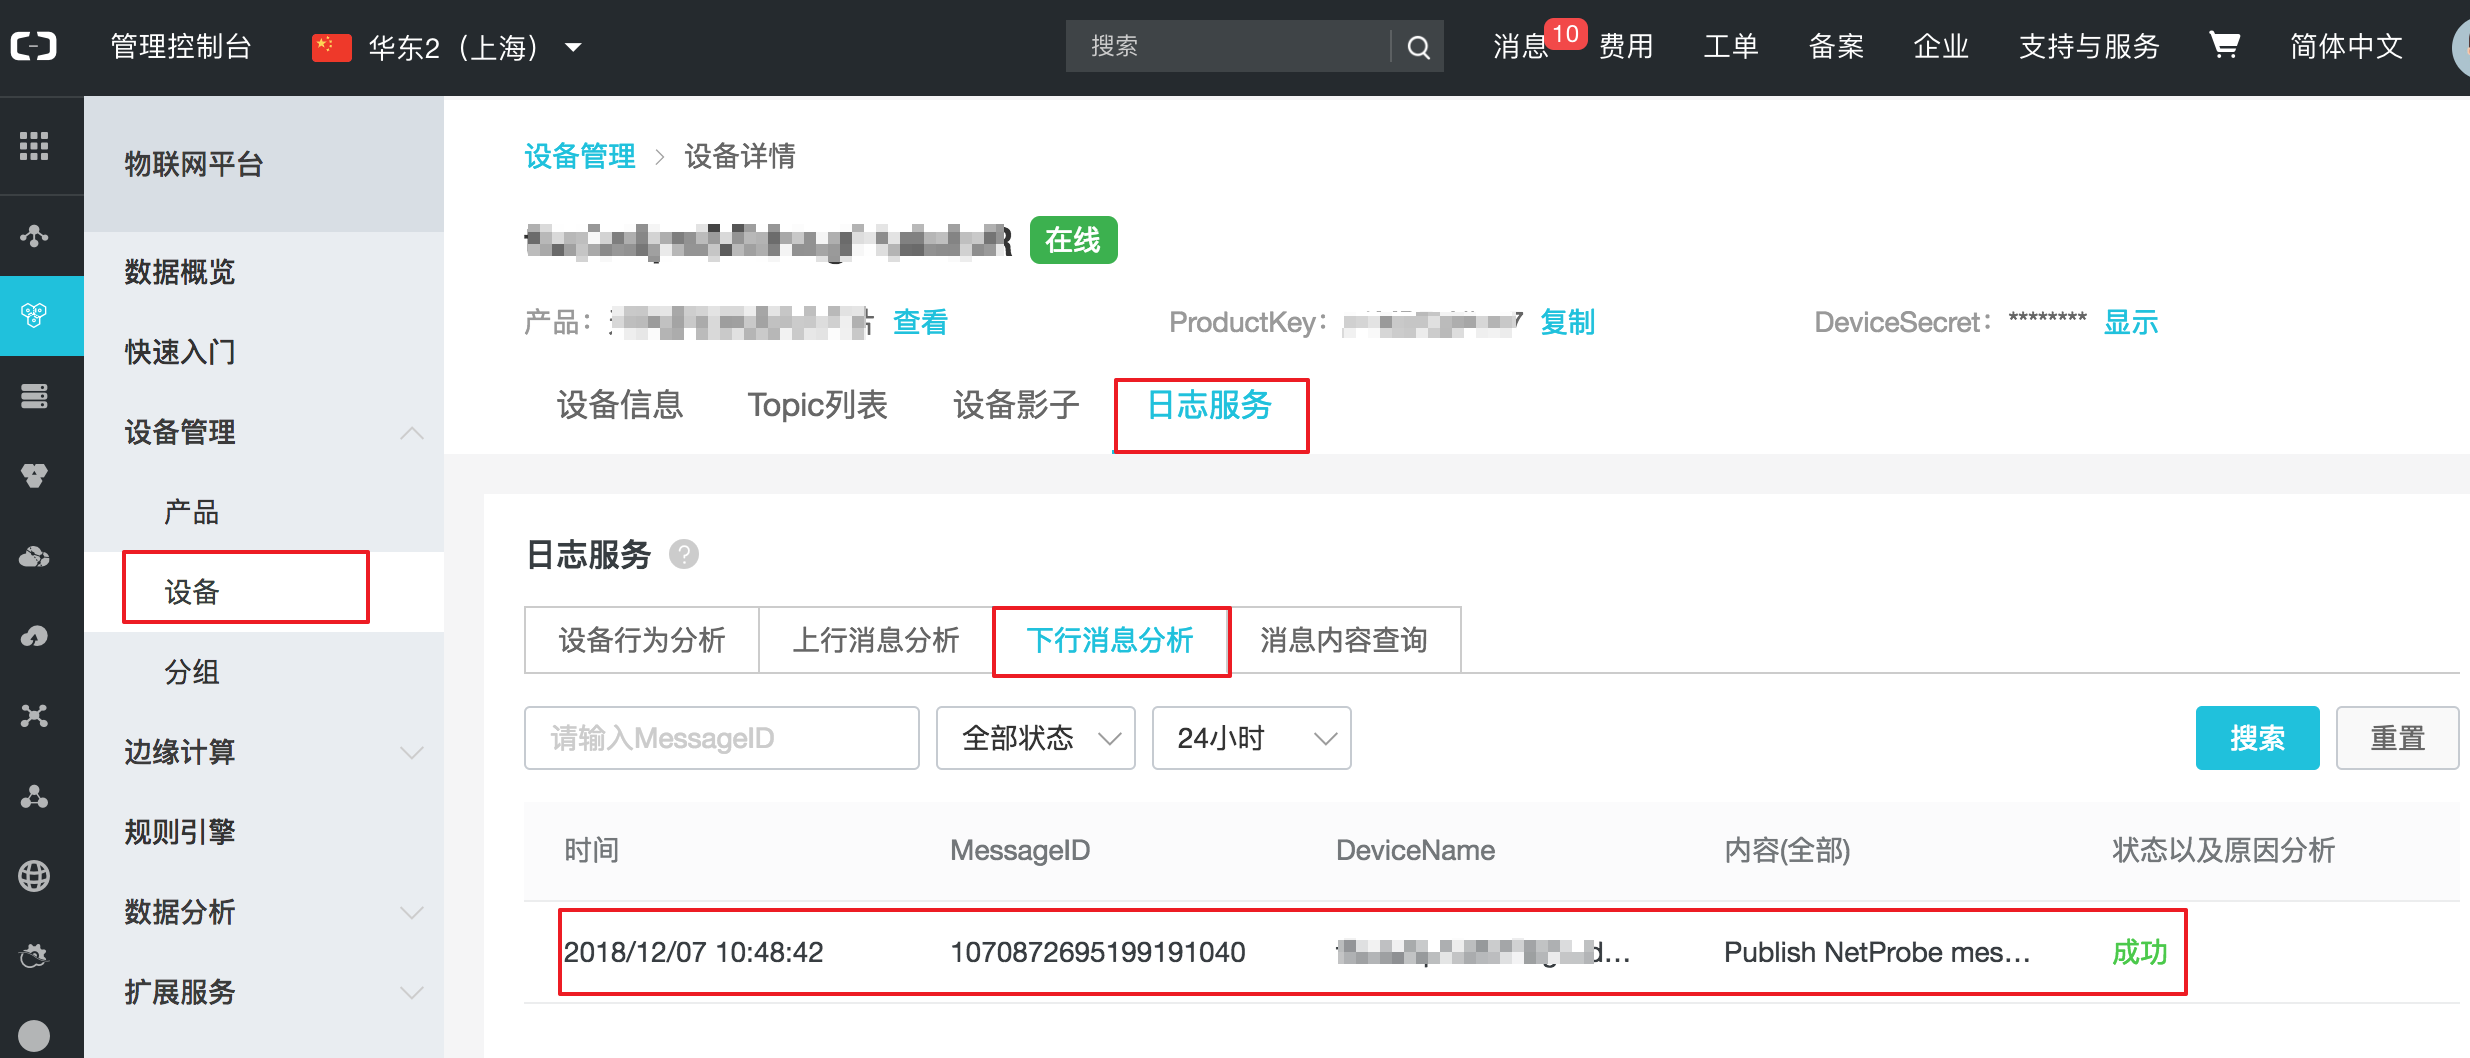Click the green 在线 status badge
The width and height of the screenshot is (2470, 1058).
tap(1073, 240)
